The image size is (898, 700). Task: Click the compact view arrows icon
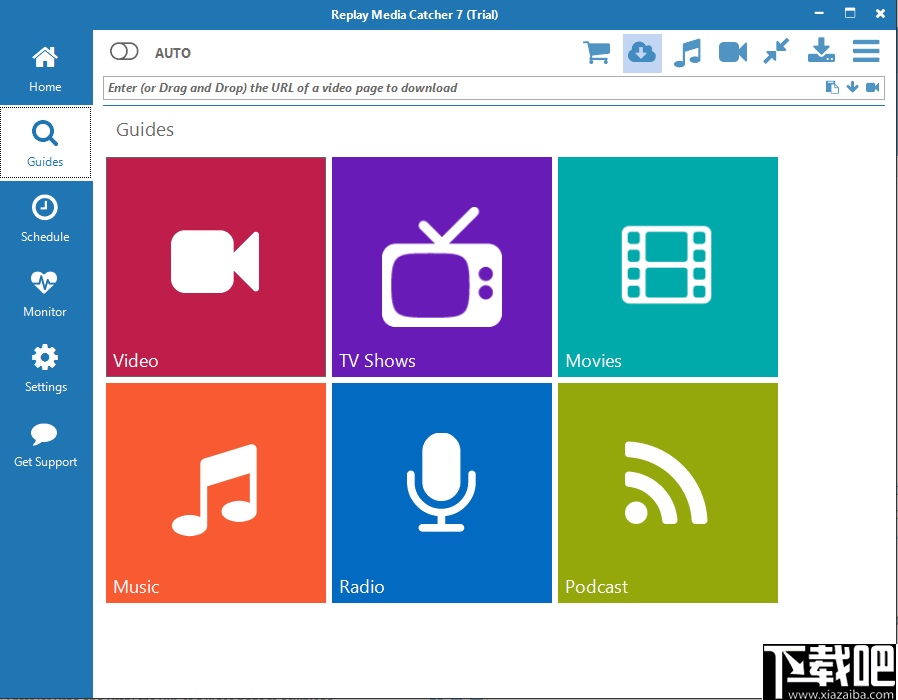(776, 52)
